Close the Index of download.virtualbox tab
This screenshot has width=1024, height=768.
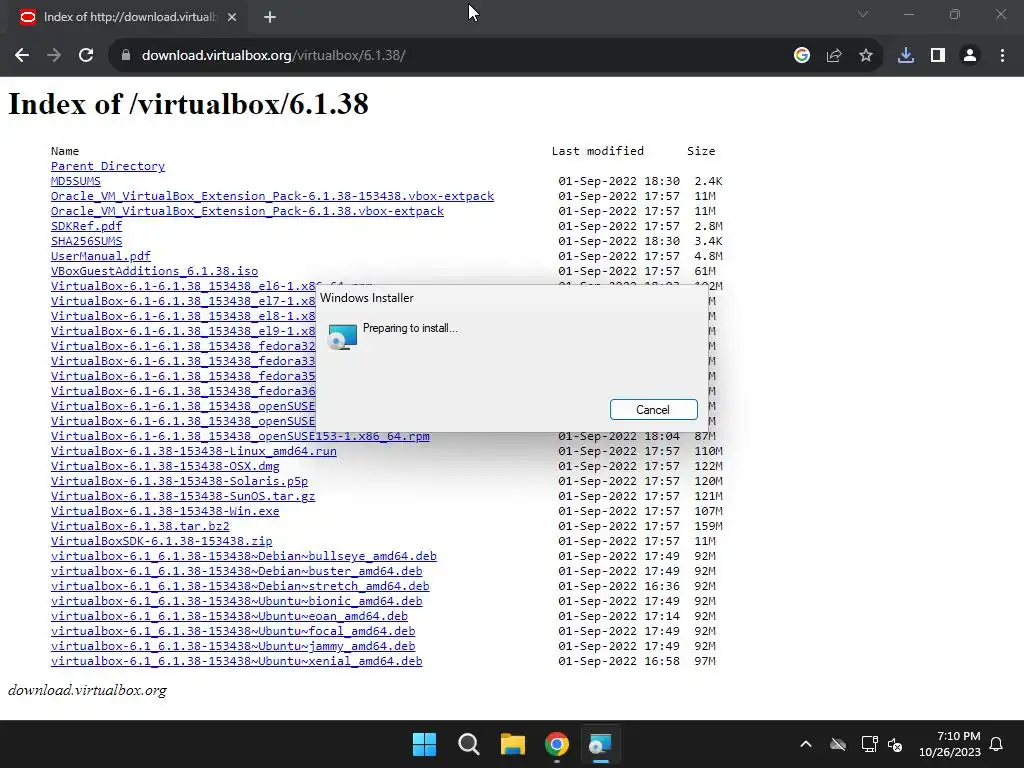point(232,18)
